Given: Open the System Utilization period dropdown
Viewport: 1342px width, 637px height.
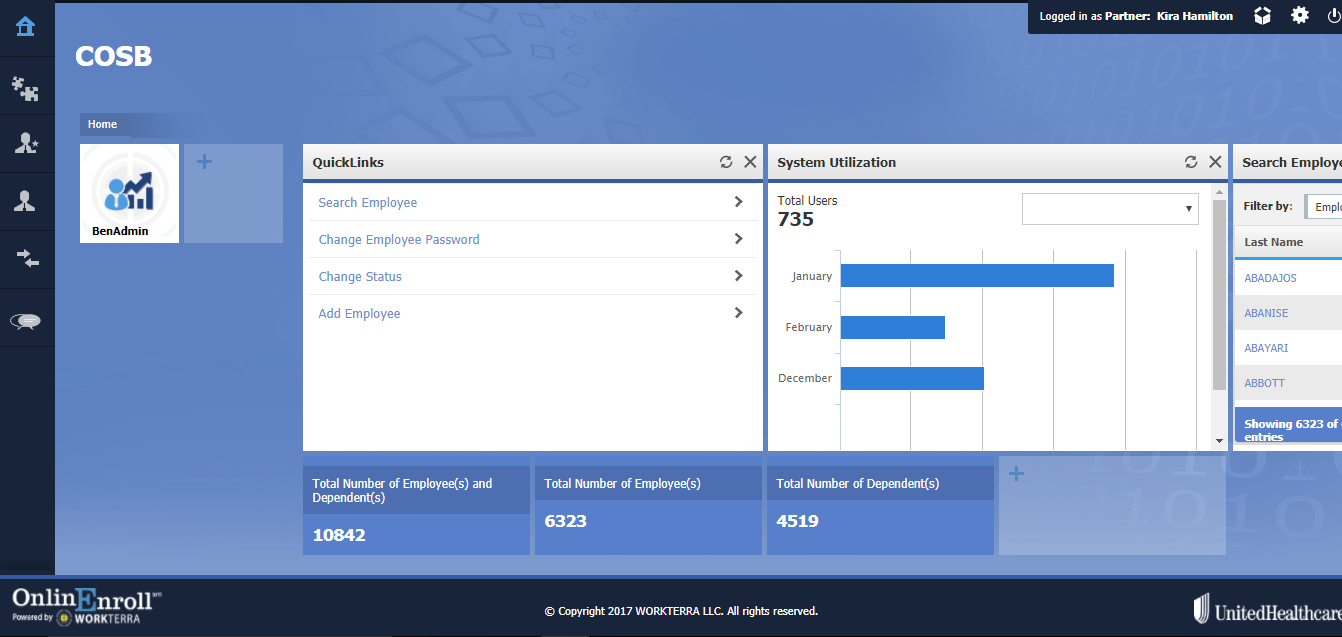Looking at the screenshot, I should click(x=1110, y=209).
